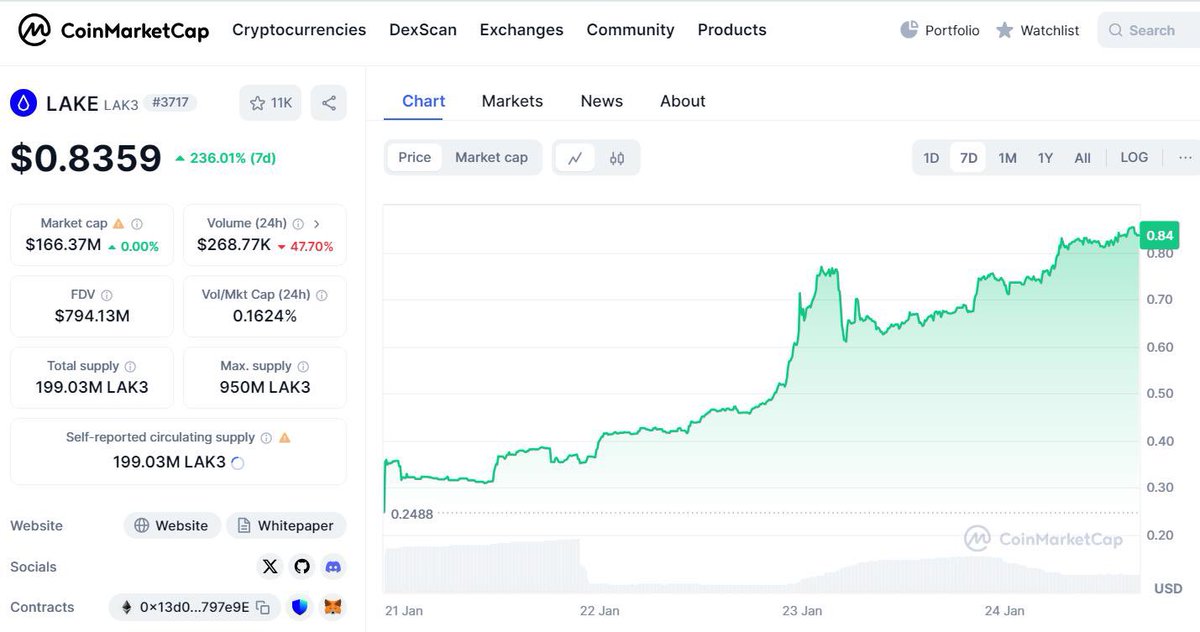Open the Discord social link
The width and height of the screenshot is (1200, 632).
click(334, 567)
